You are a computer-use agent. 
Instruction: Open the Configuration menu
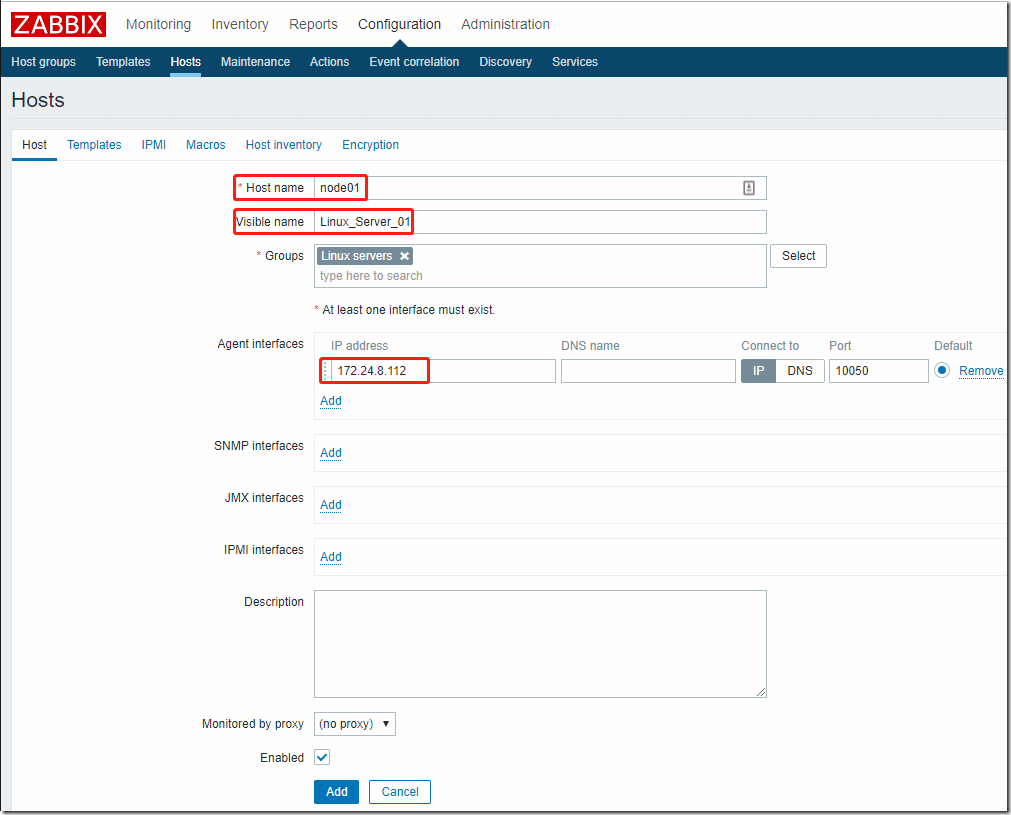pyautogui.click(x=399, y=24)
